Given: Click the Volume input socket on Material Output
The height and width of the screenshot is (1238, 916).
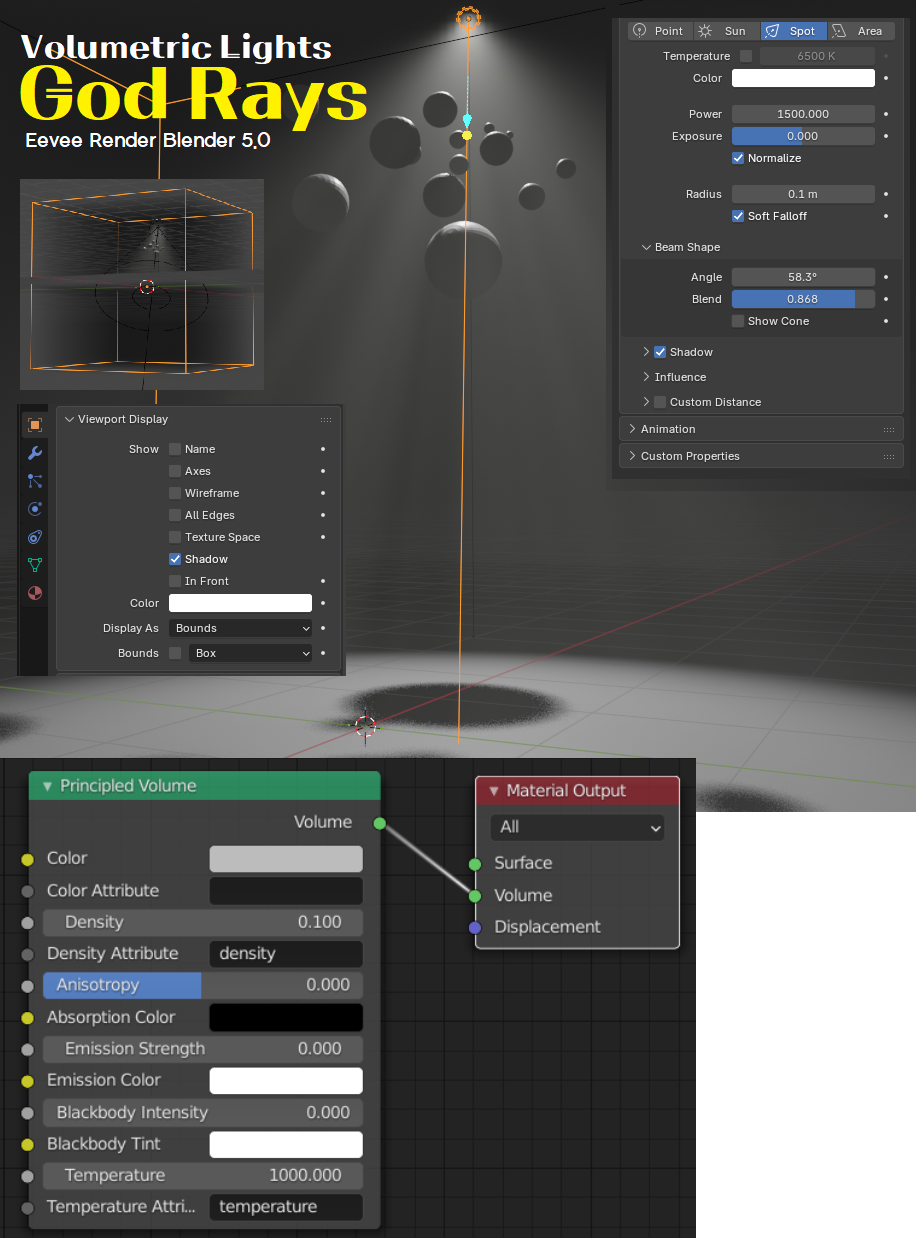Looking at the screenshot, I should coord(475,896).
